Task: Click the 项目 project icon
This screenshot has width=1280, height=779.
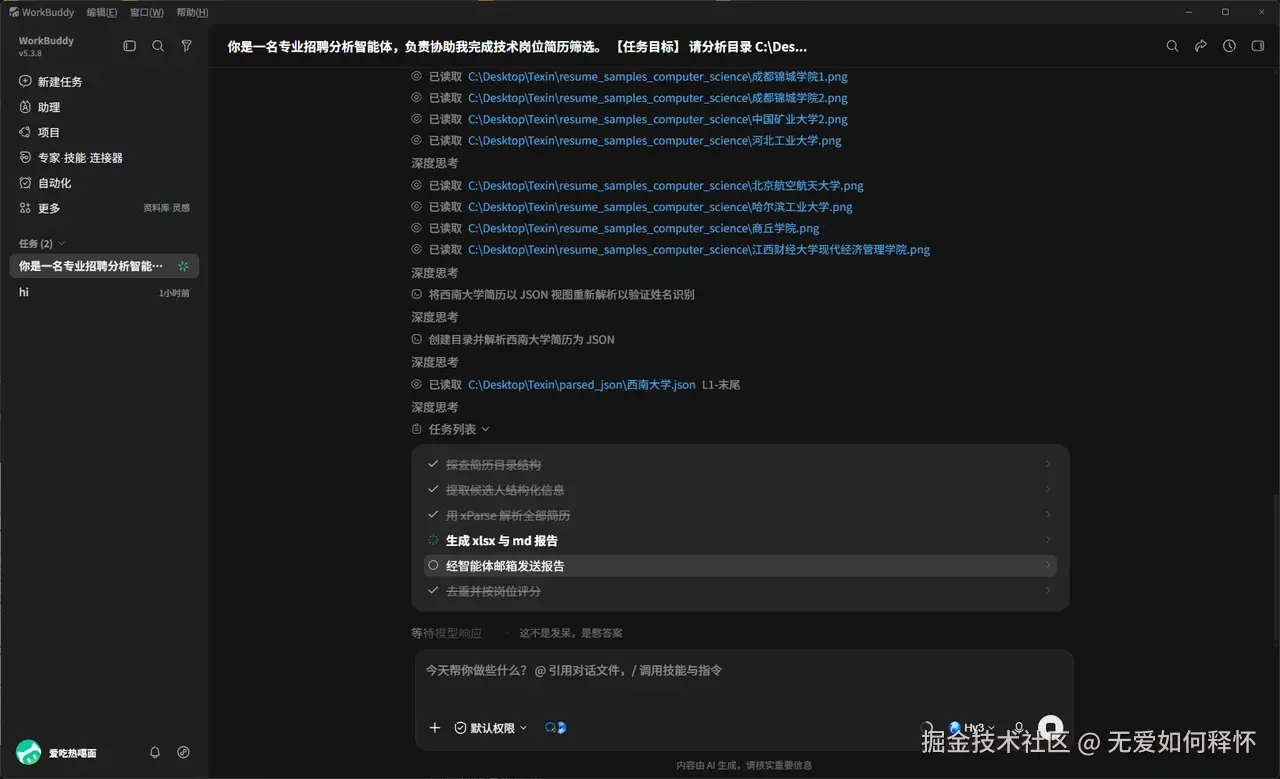Action: (x=26, y=132)
